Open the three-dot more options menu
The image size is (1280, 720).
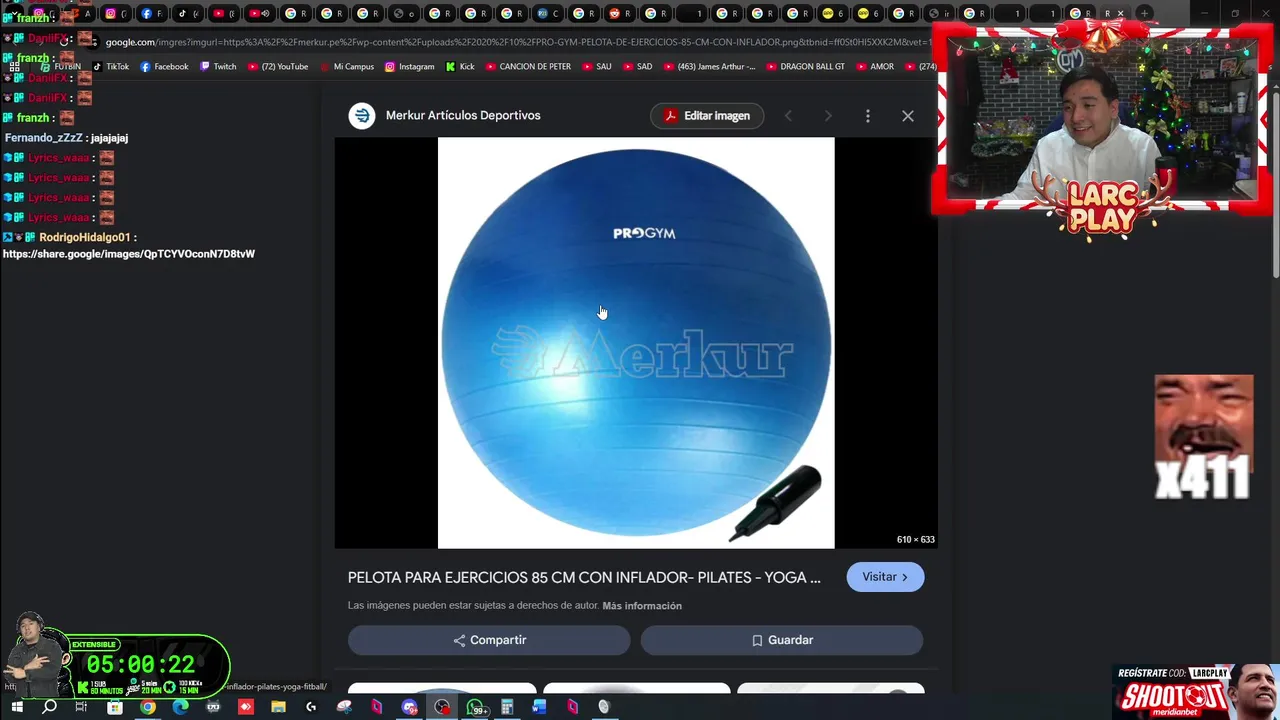point(867,116)
